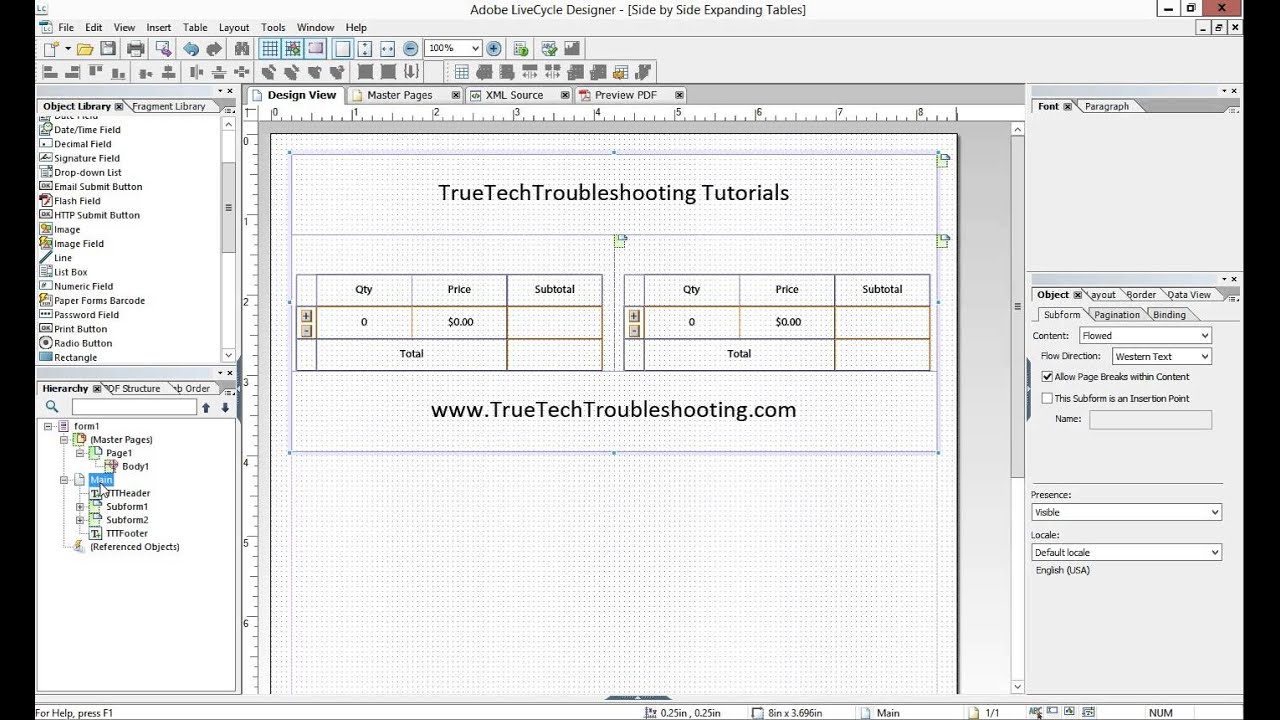1280x720 pixels.
Task: Click the align left icon in layout toolbar
Action: (49, 72)
